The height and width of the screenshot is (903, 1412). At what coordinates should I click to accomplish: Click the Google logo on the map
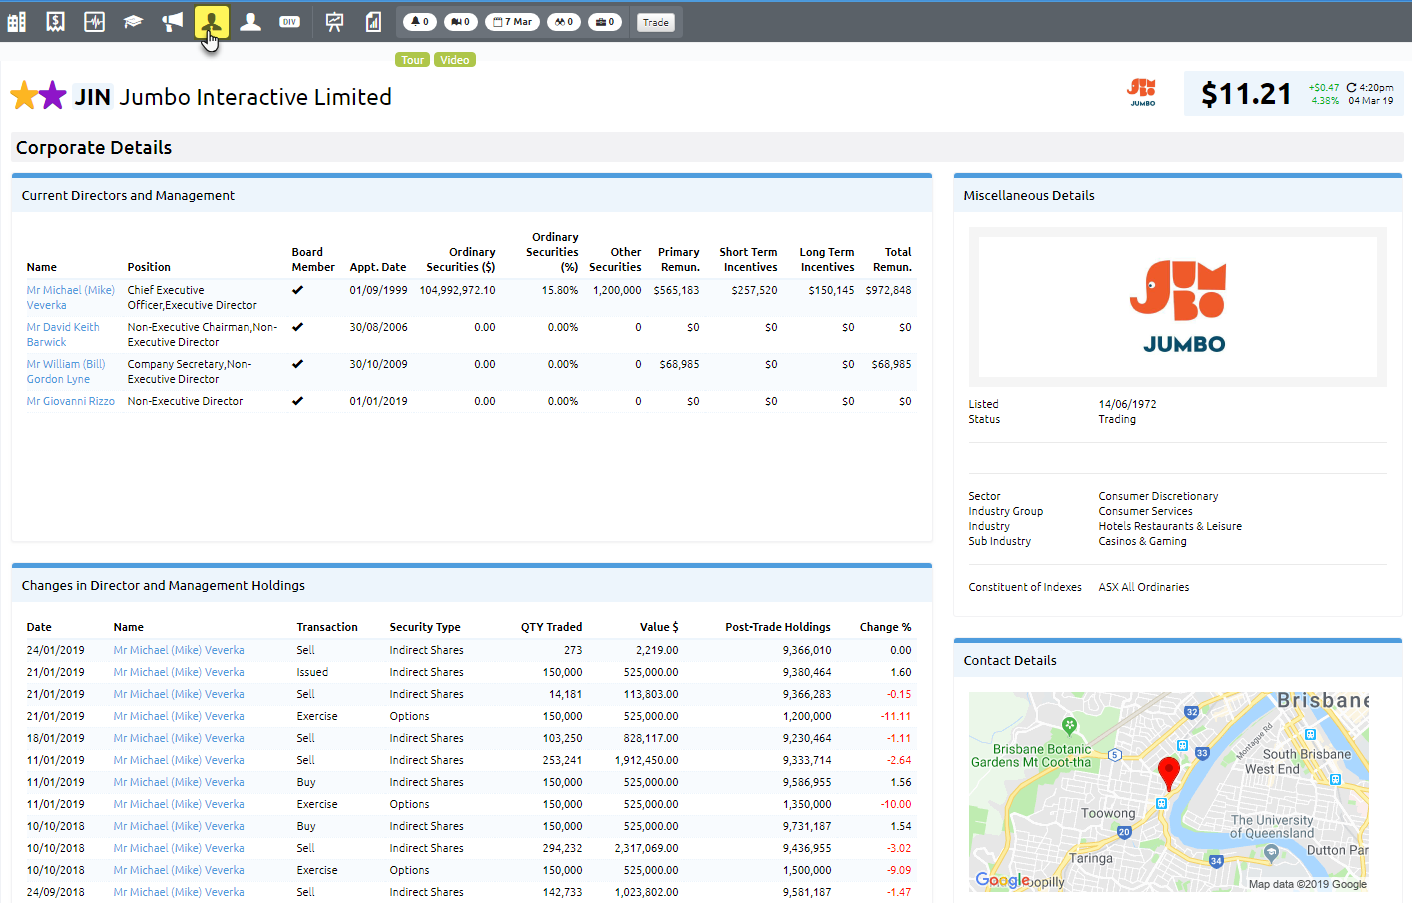point(1002,880)
